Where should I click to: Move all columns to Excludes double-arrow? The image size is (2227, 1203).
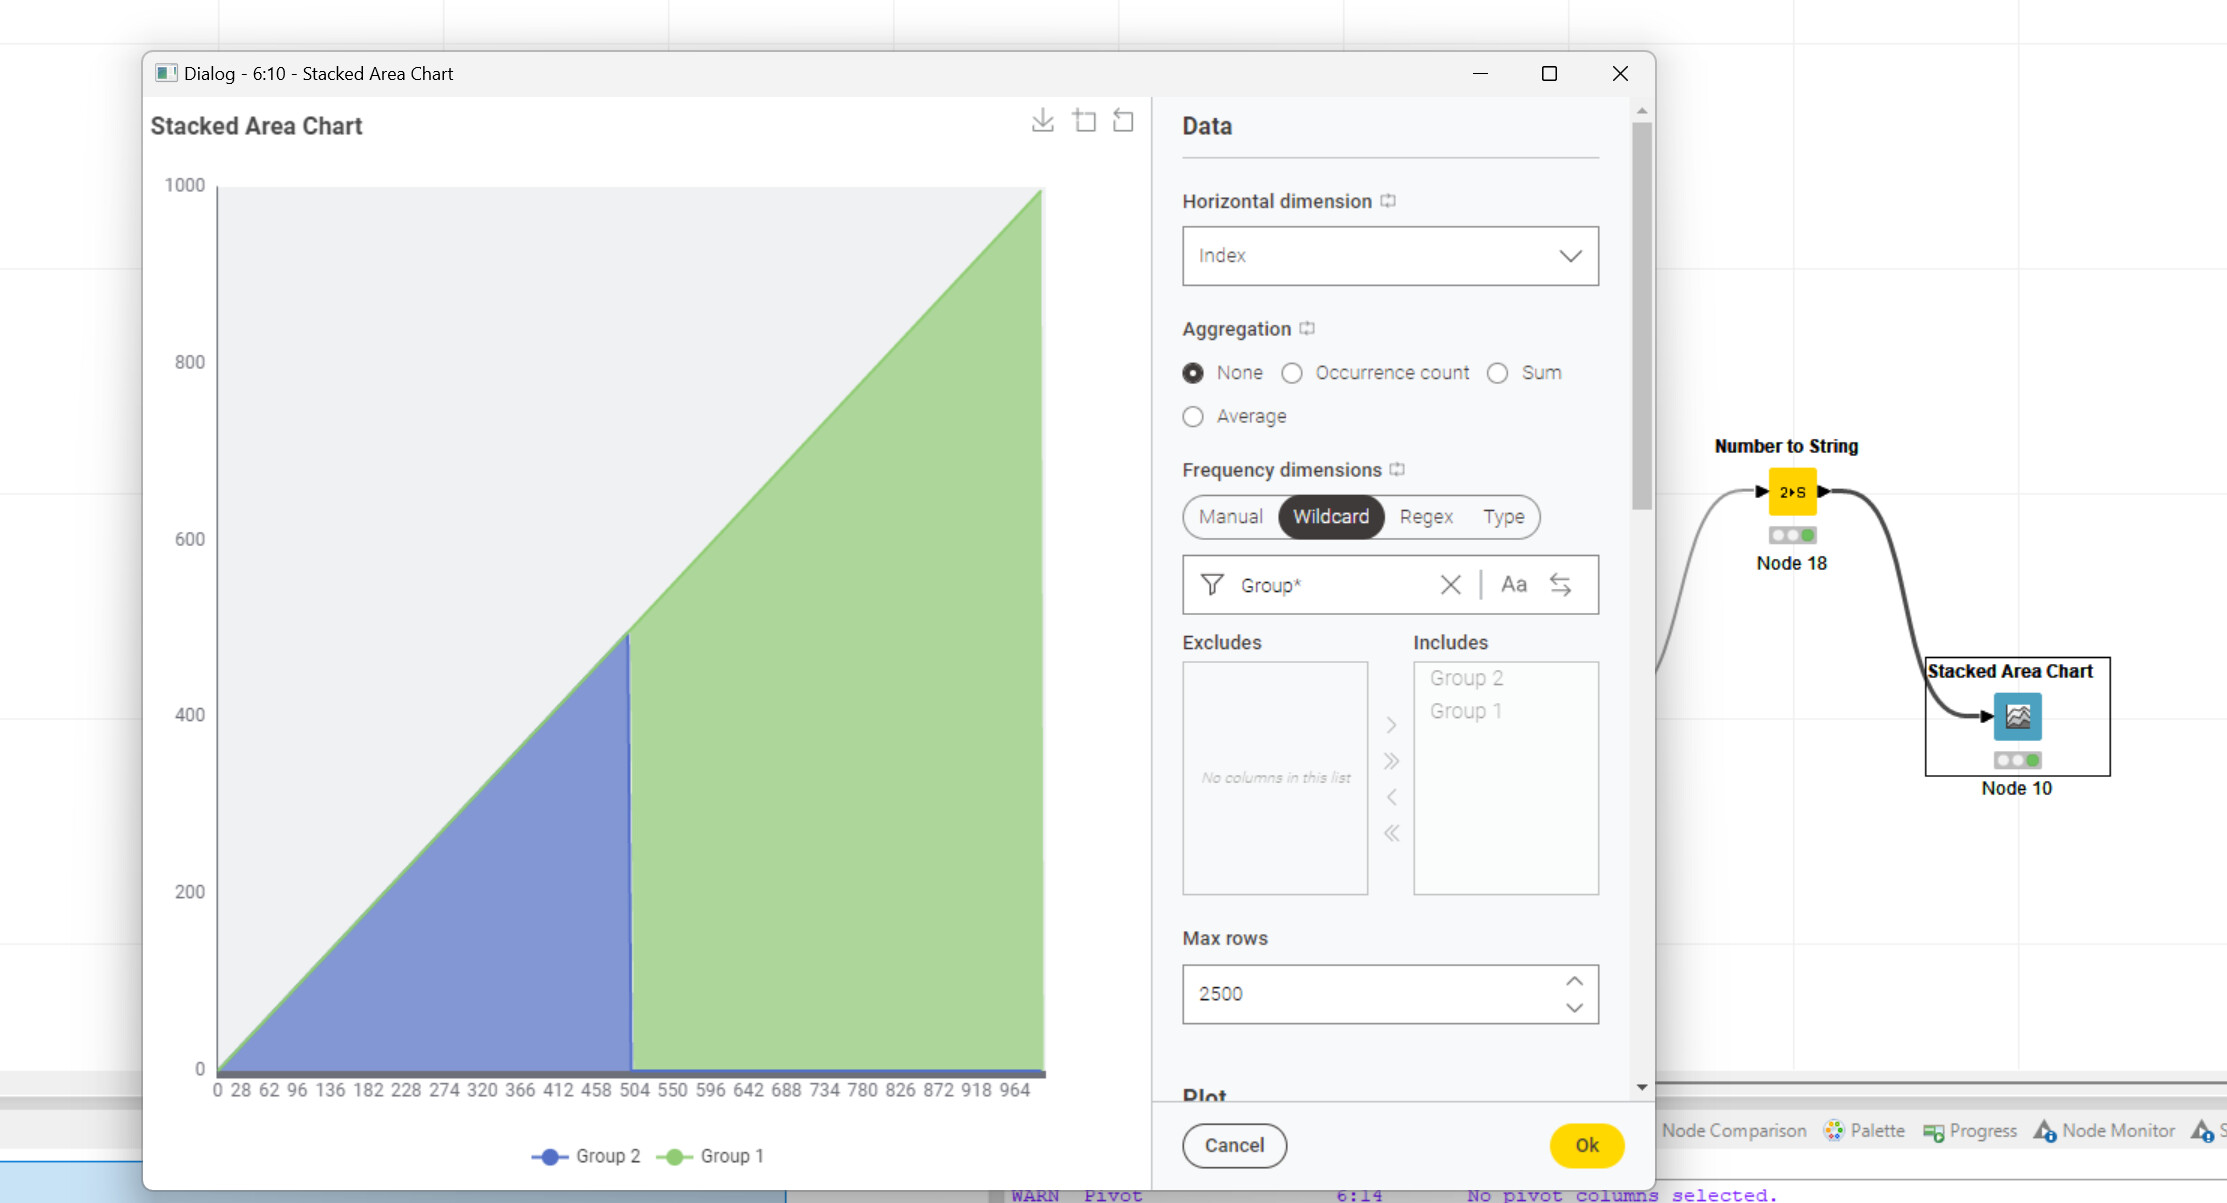coord(1391,833)
